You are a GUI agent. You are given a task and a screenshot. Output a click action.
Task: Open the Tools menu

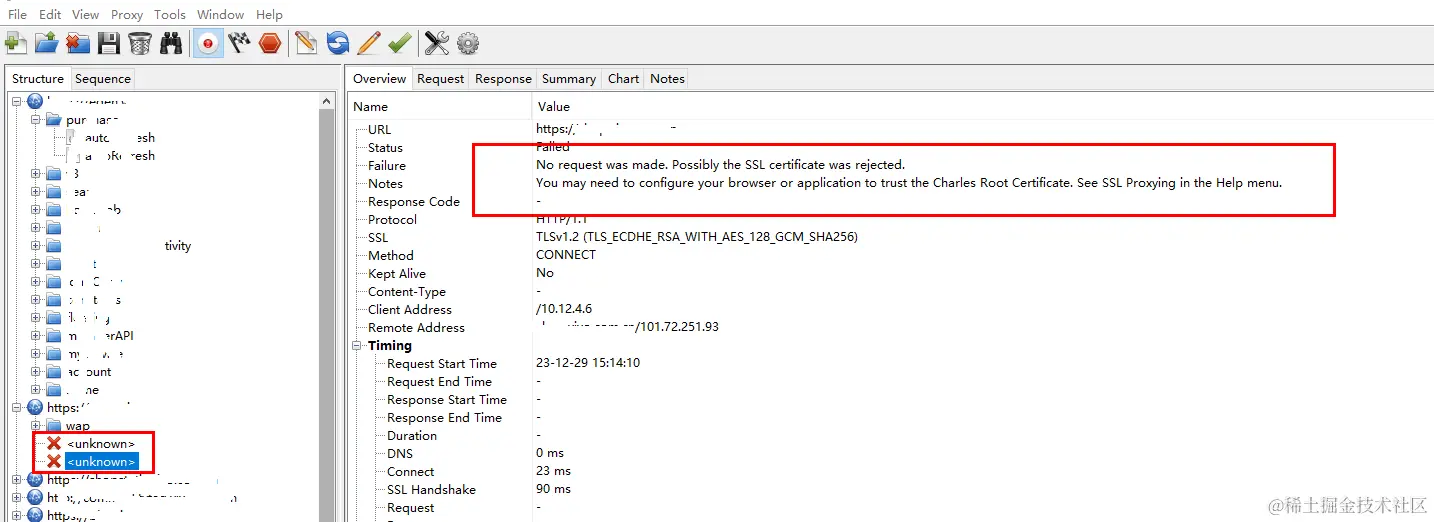coord(170,14)
